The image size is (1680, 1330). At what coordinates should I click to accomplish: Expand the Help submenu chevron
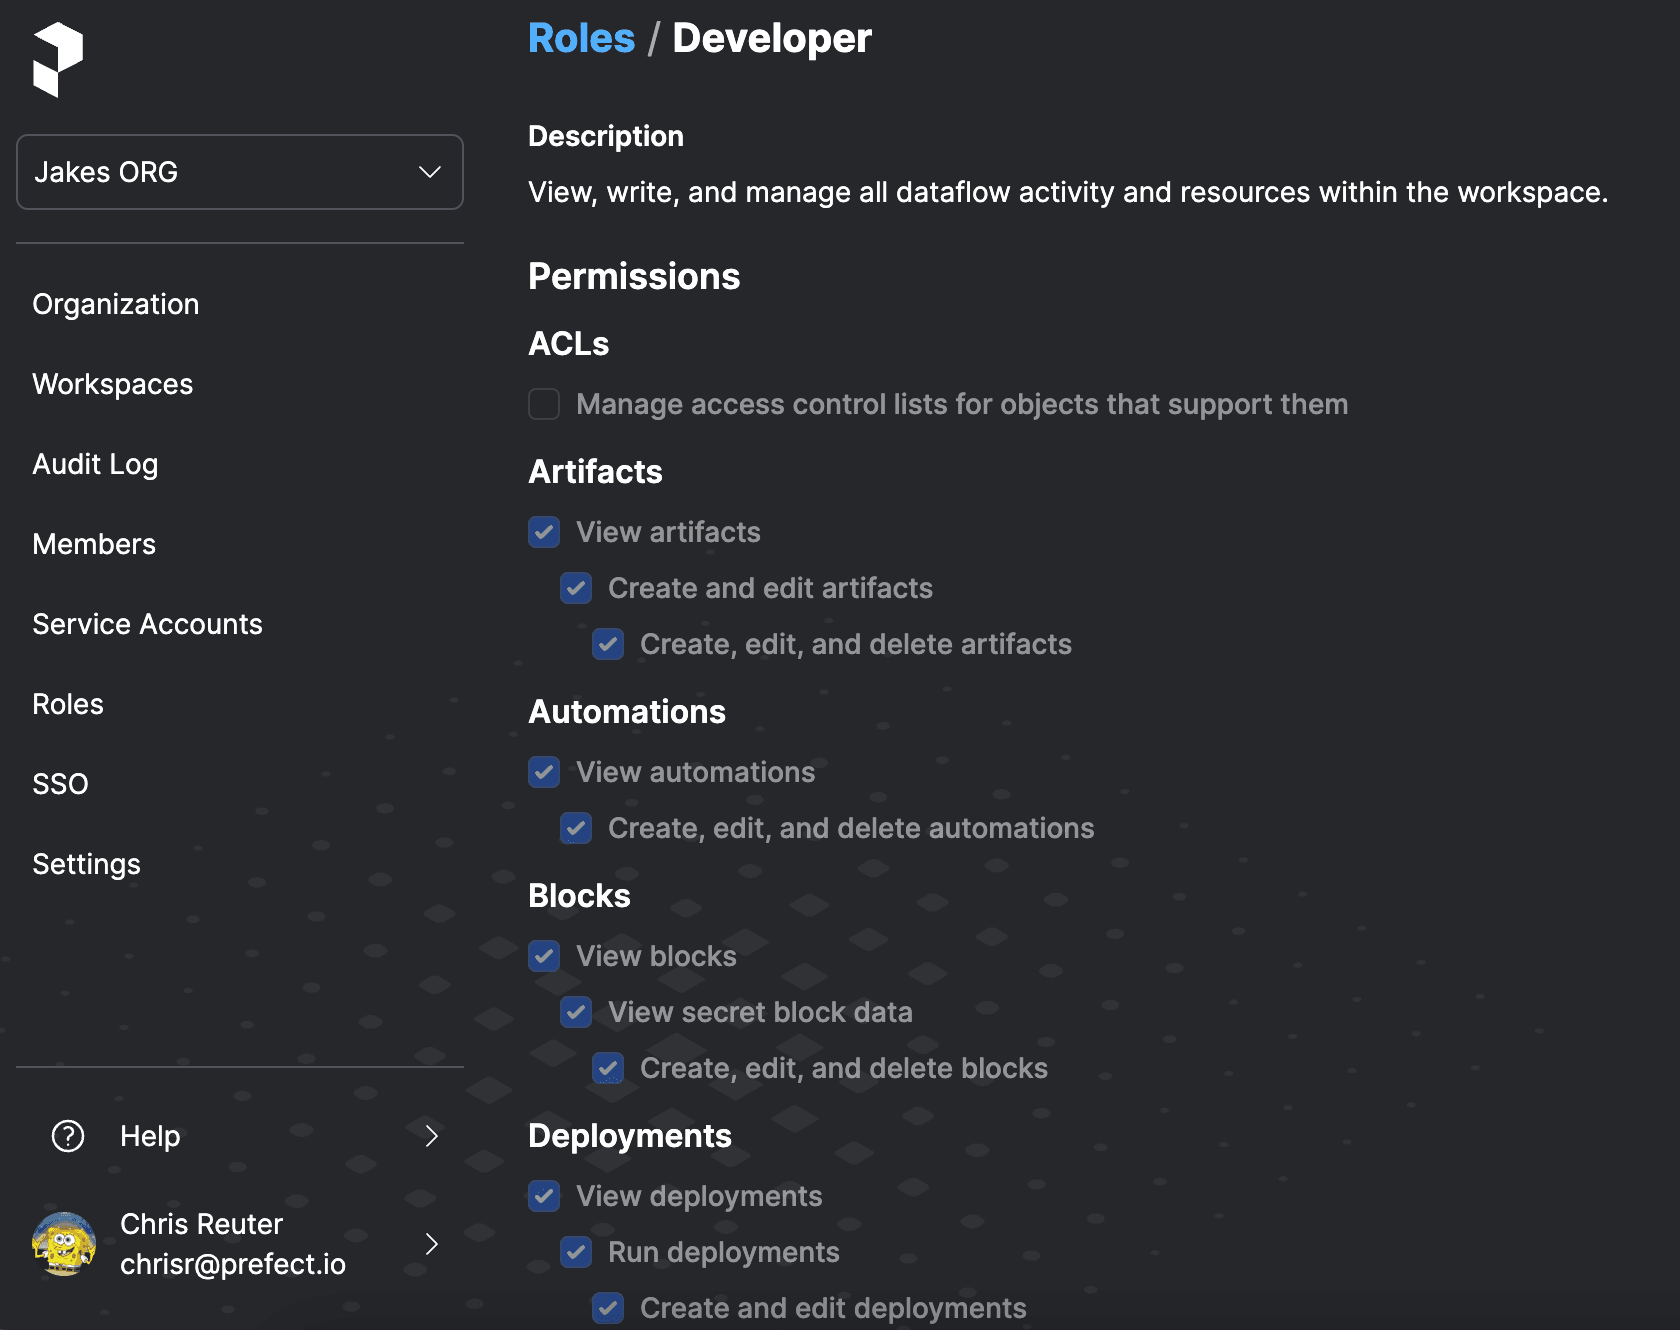coord(431,1136)
